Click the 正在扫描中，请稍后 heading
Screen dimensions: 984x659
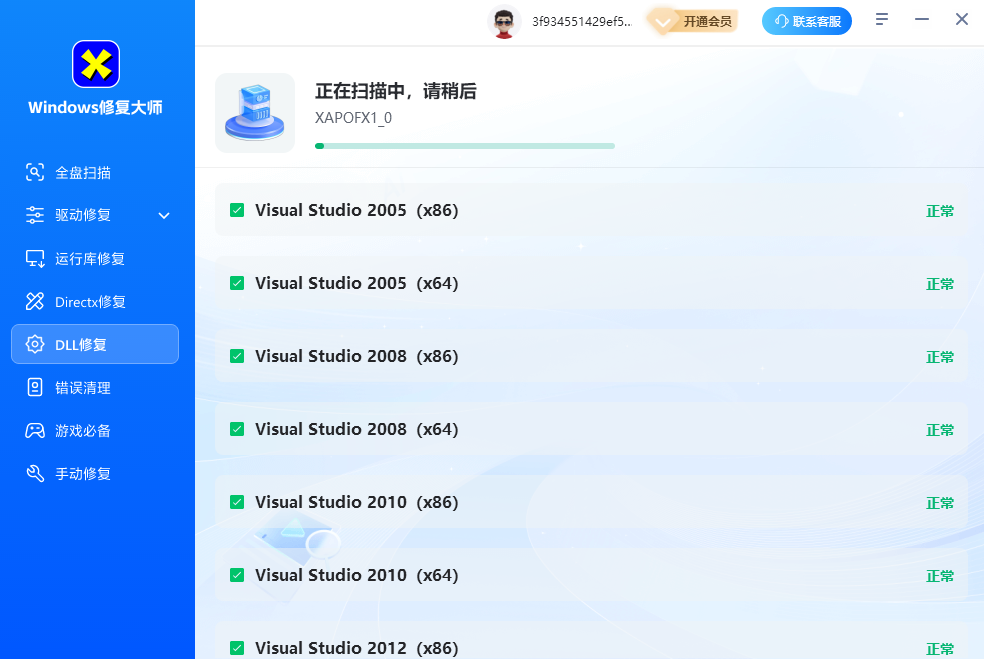point(395,91)
